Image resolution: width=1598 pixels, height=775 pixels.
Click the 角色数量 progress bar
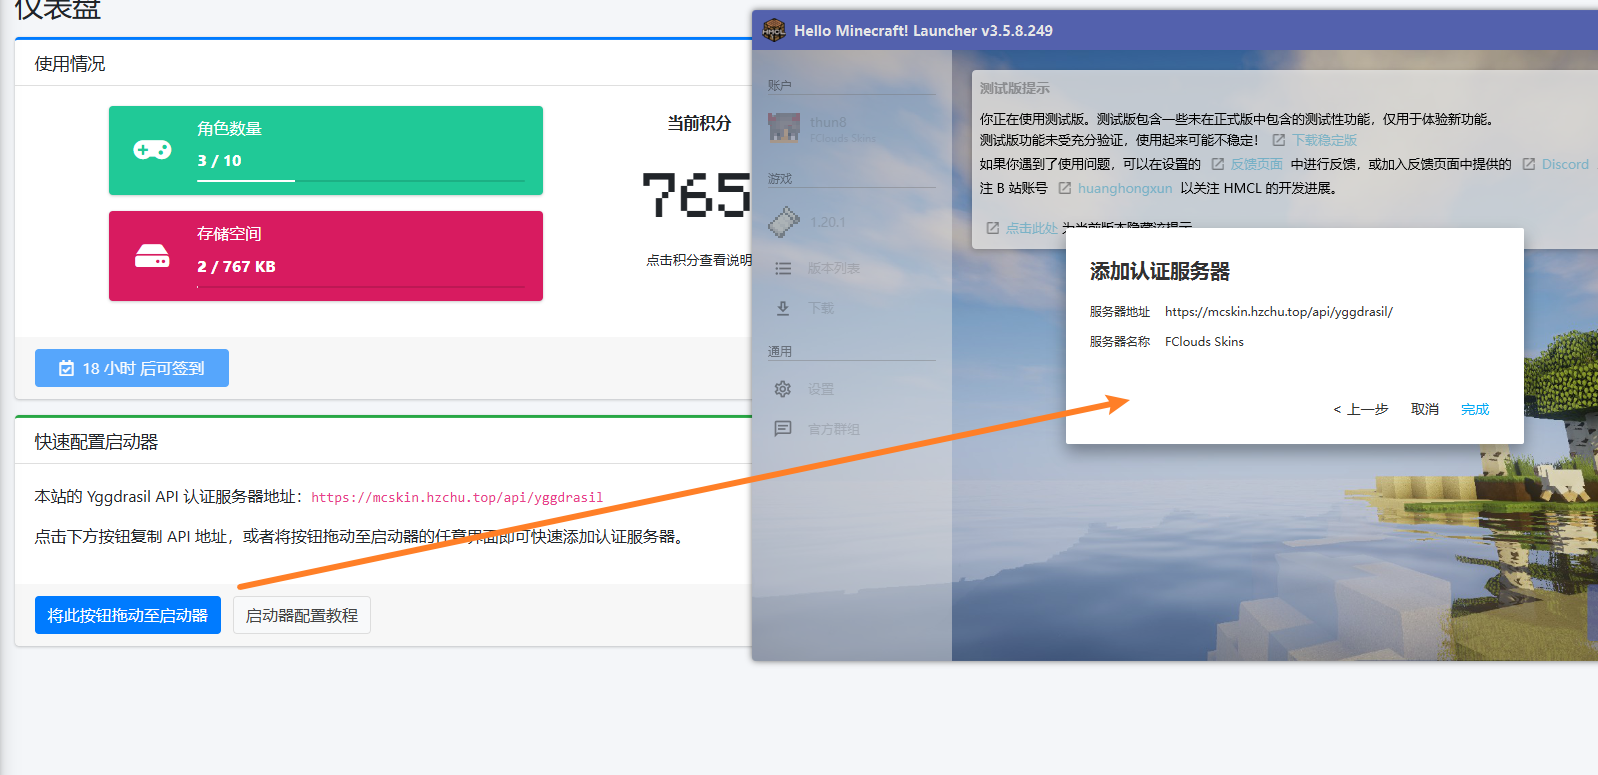coord(361,181)
